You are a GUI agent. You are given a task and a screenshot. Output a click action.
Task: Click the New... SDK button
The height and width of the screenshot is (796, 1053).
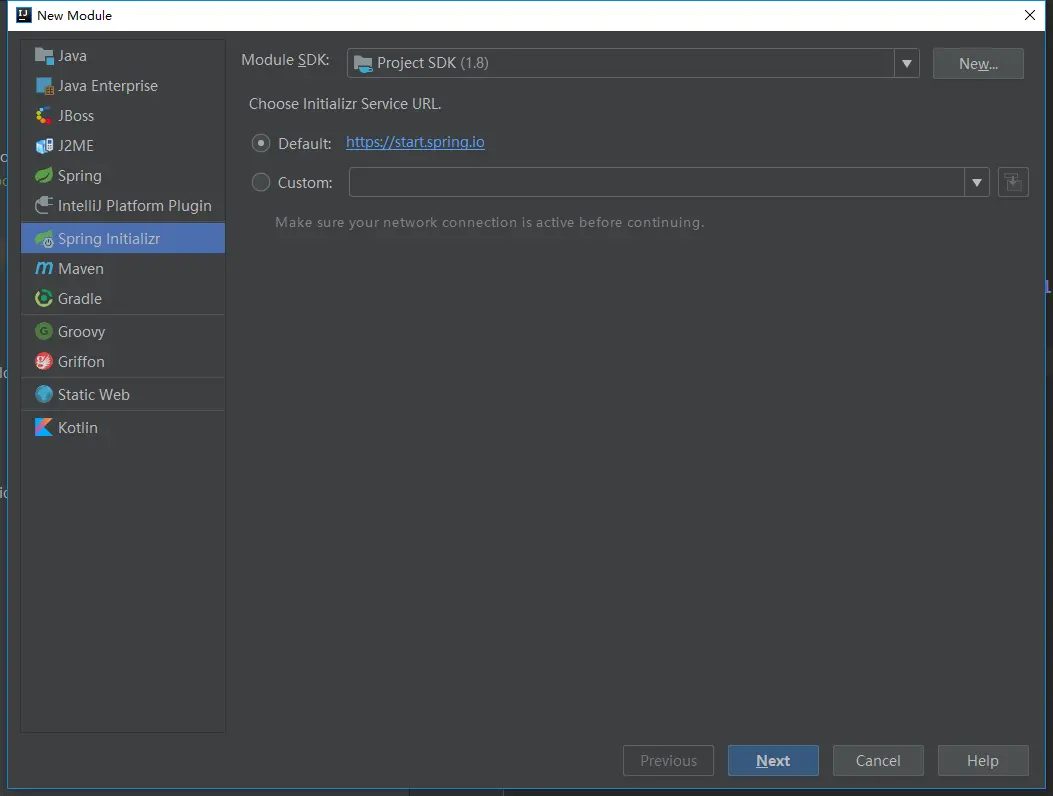pos(978,64)
